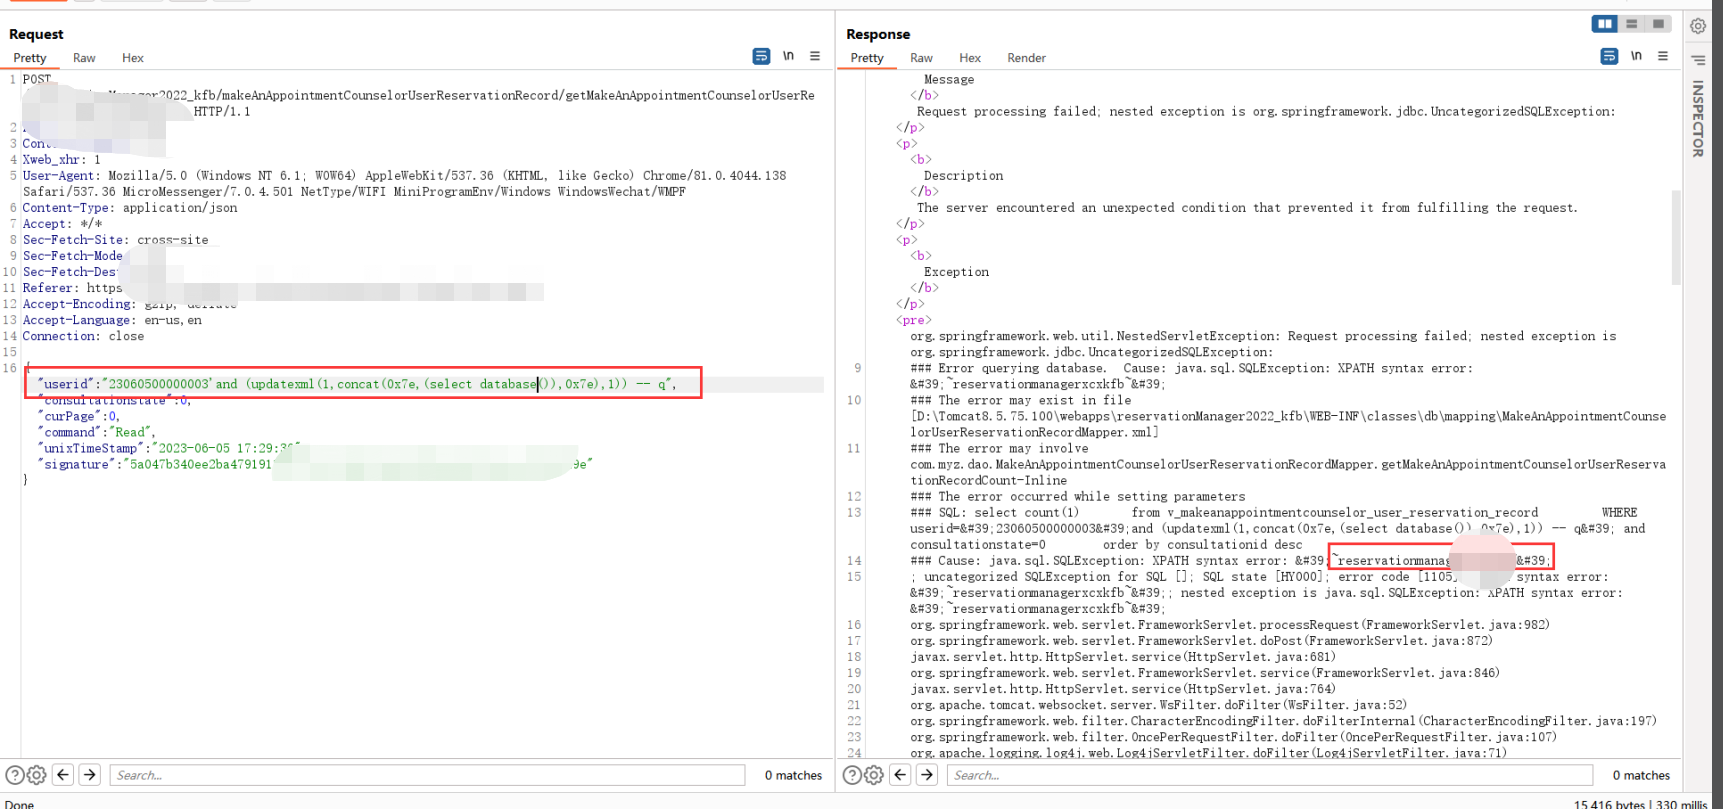Open search settings gear under Response panel
The width and height of the screenshot is (1723, 809).
point(874,775)
